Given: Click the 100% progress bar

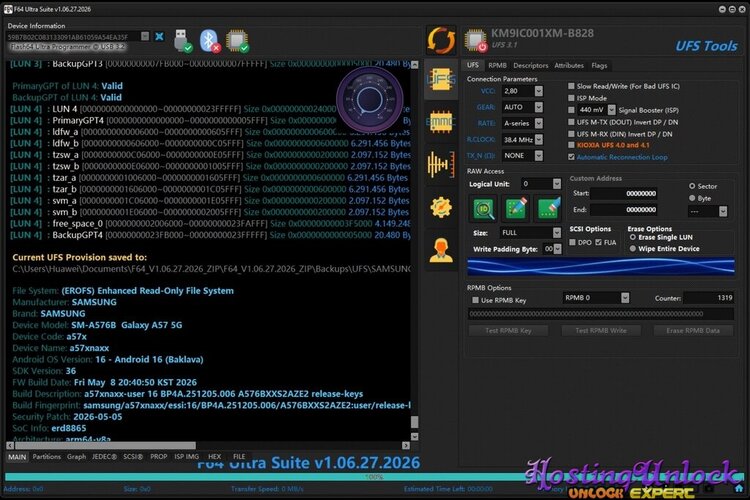Looking at the screenshot, I should tap(374, 477).
